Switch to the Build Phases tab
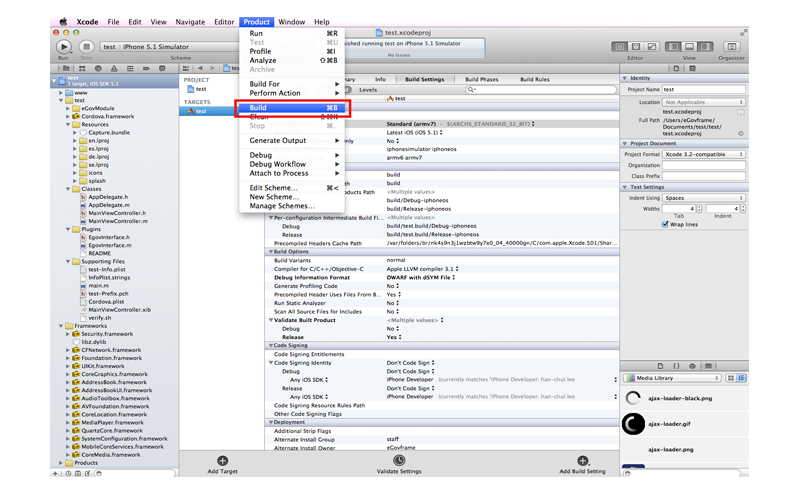Viewport: 800px width, 500px height. [x=480, y=79]
